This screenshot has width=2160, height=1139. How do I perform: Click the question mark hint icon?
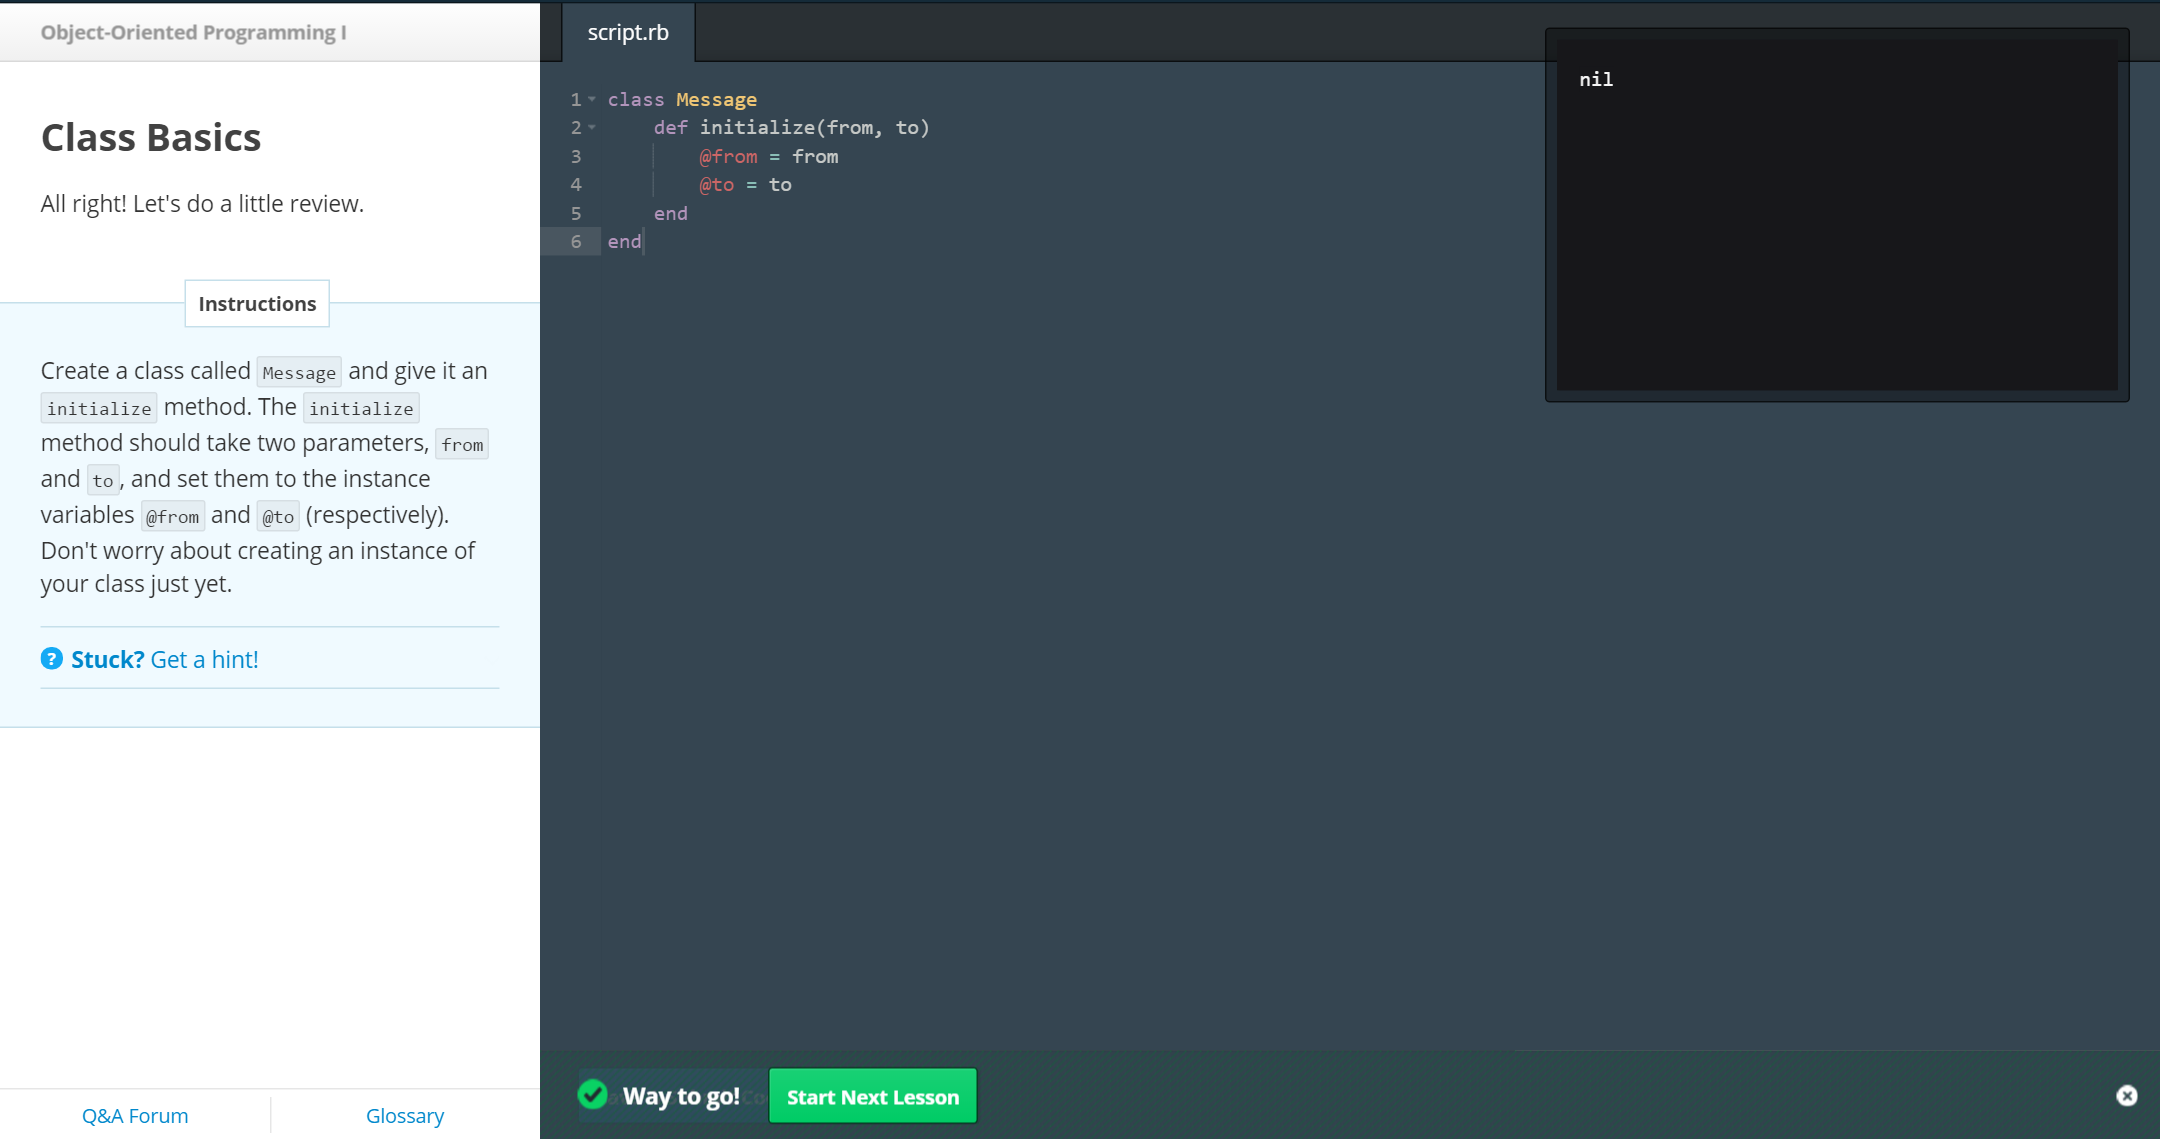pos(51,659)
